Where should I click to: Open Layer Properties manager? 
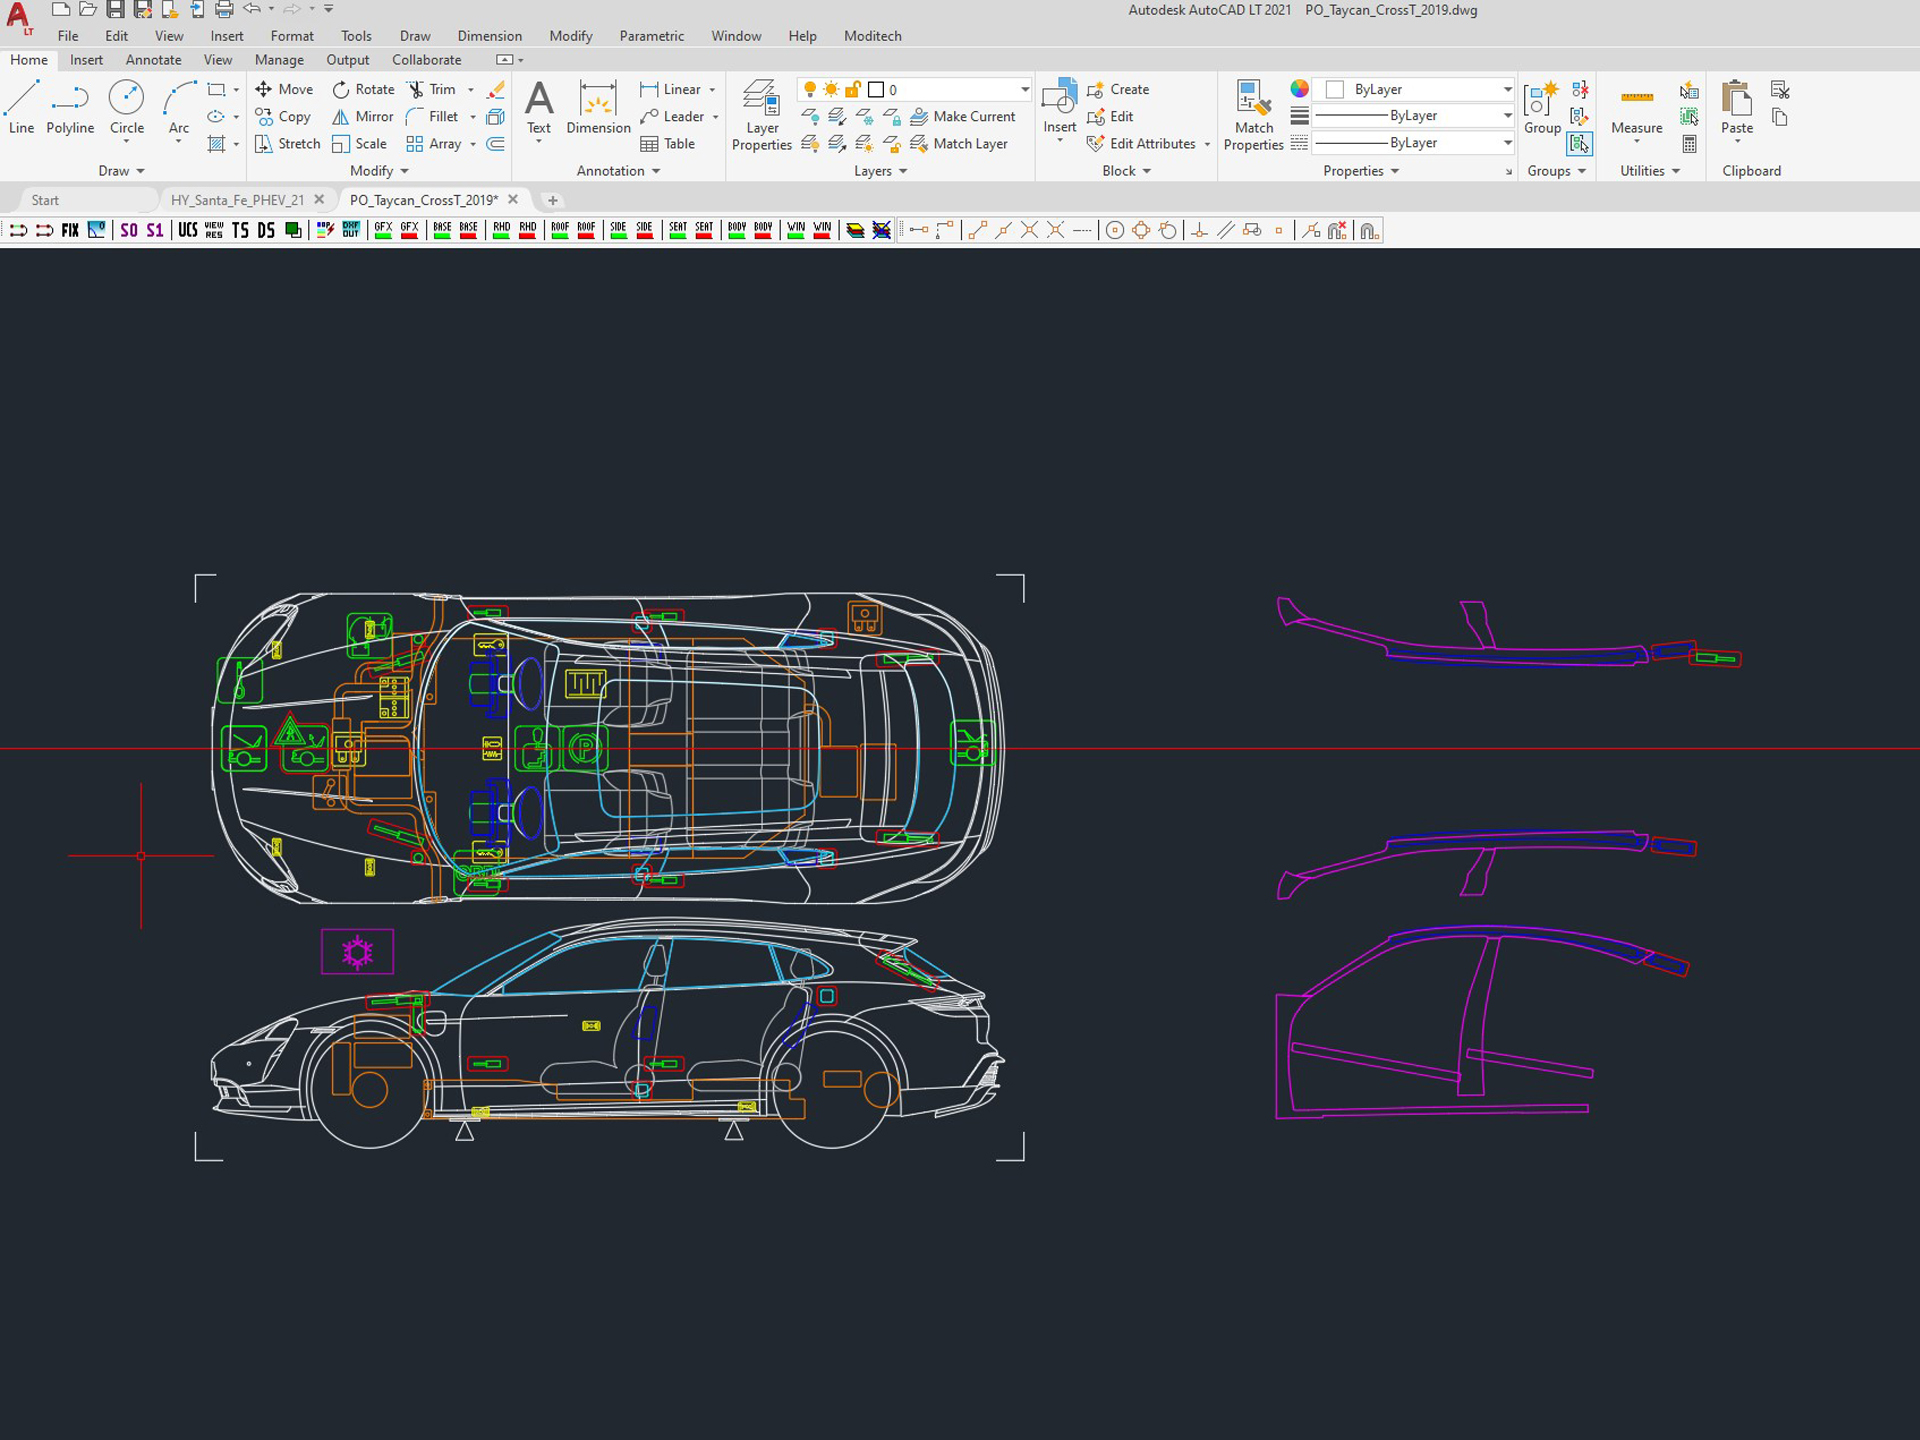(x=761, y=115)
